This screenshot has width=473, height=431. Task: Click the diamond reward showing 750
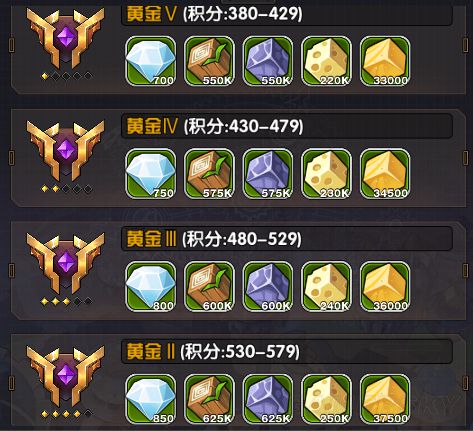tap(151, 174)
